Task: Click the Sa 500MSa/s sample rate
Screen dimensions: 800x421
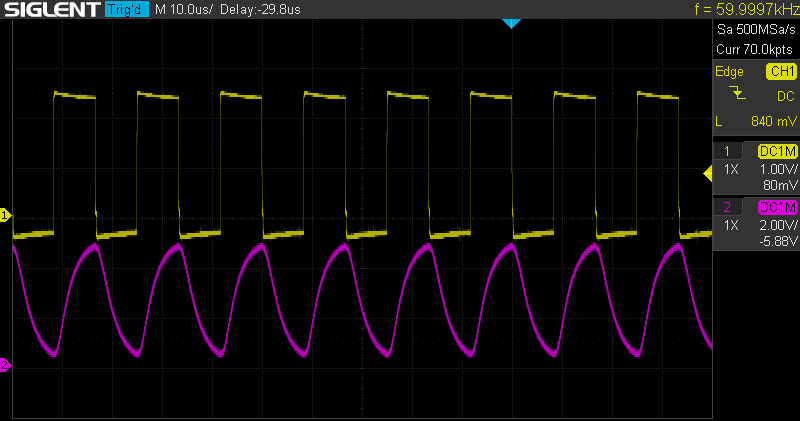Action: 756,29
